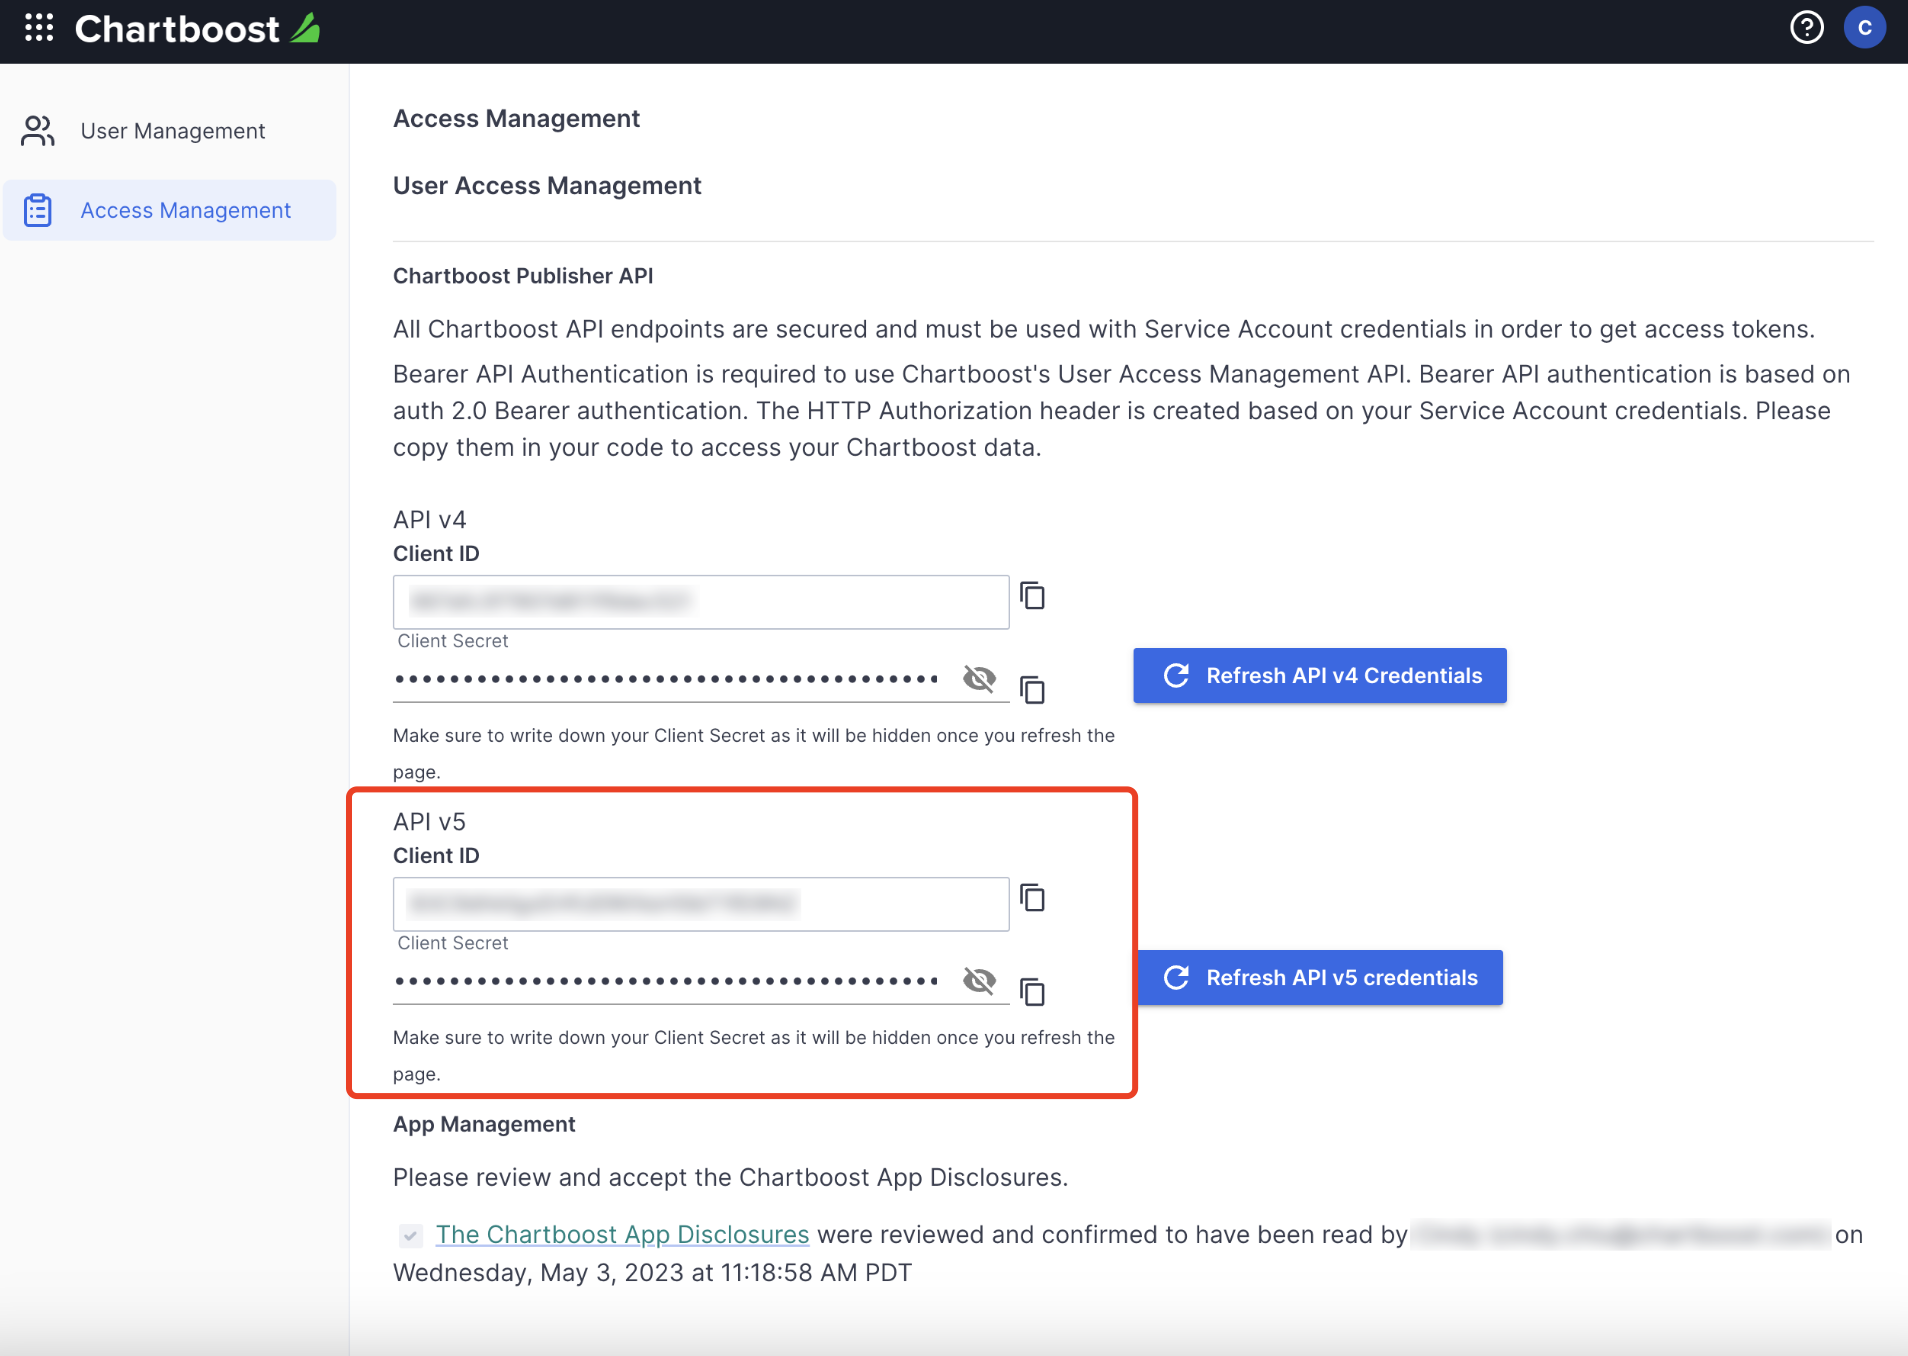Refresh API v4 Credentials
Viewport: 1908px width, 1356px height.
[x=1320, y=676]
